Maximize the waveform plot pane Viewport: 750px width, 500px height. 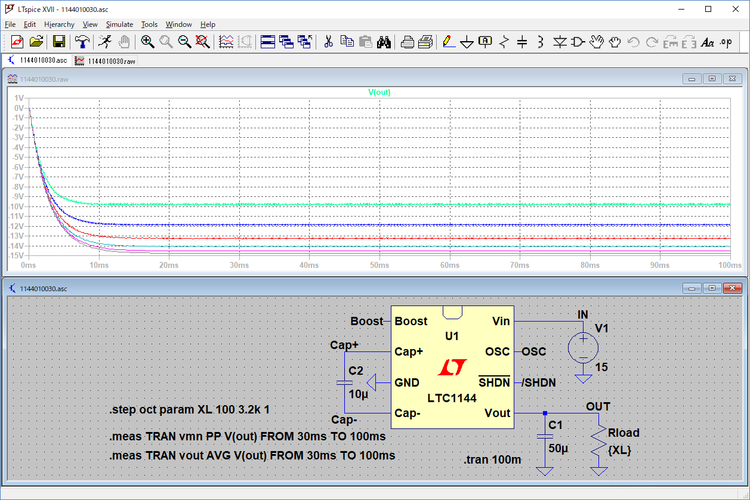point(712,78)
